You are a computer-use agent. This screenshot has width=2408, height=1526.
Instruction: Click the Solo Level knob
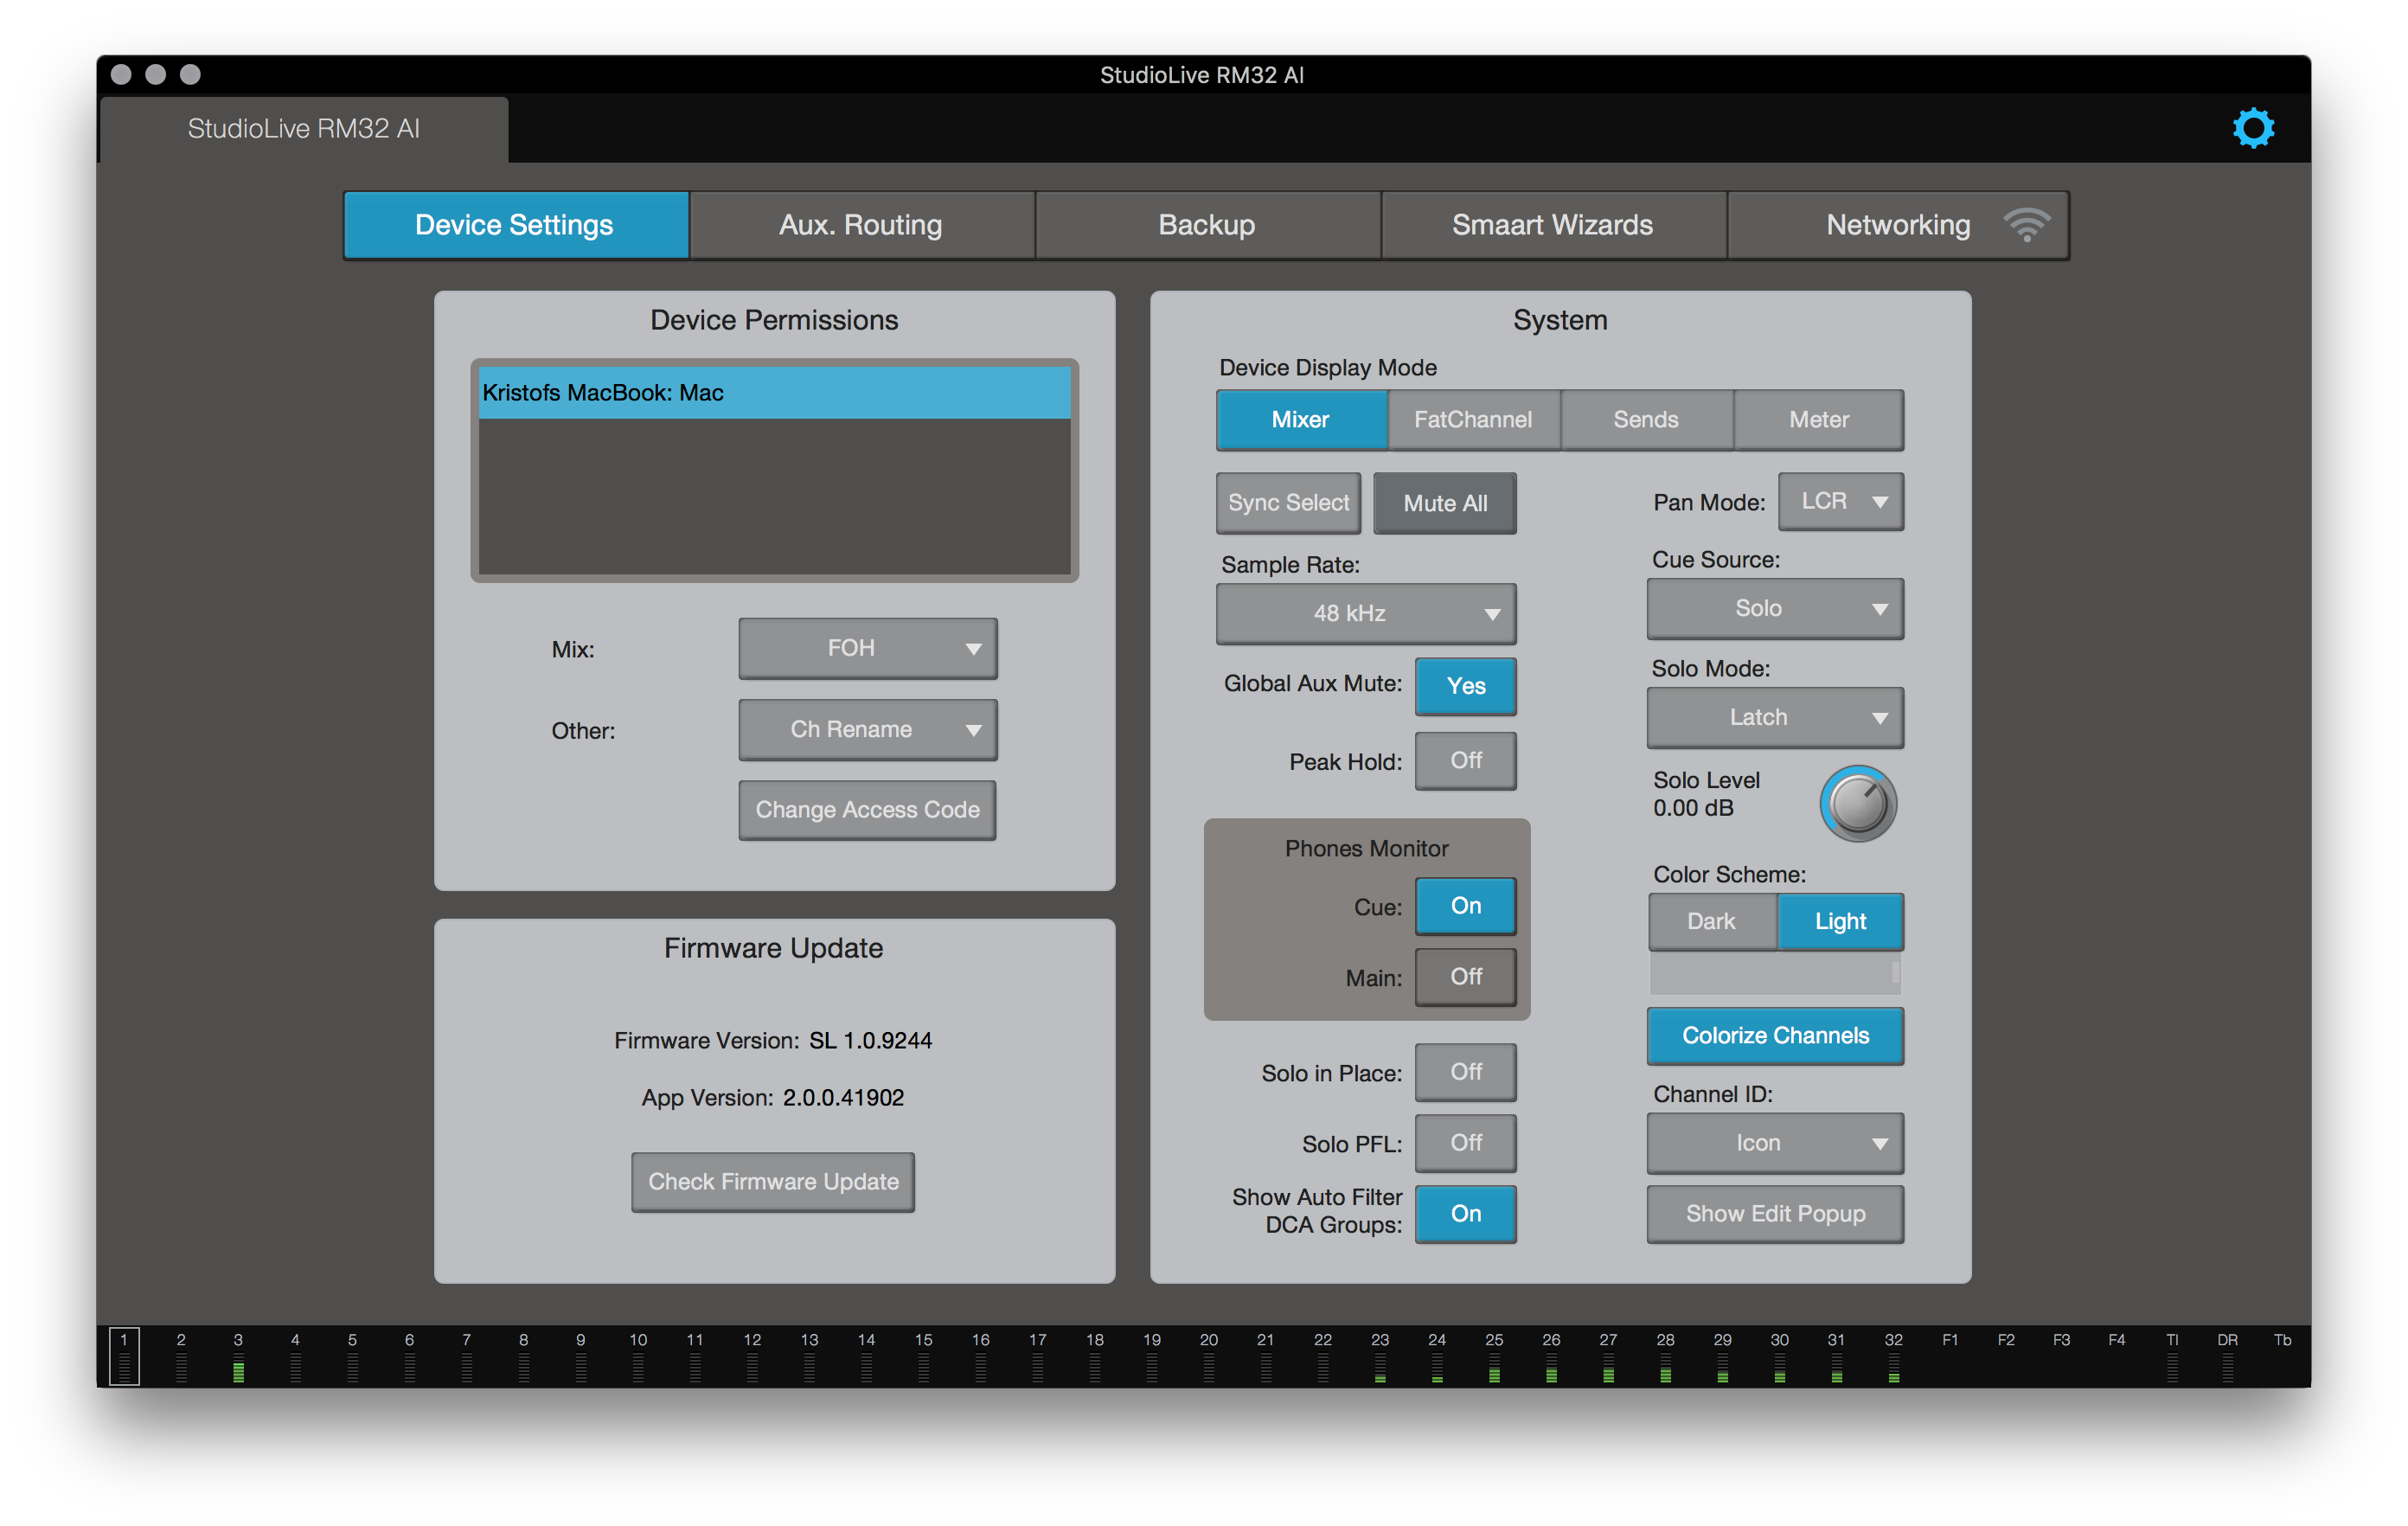click(x=1859, y=804)
